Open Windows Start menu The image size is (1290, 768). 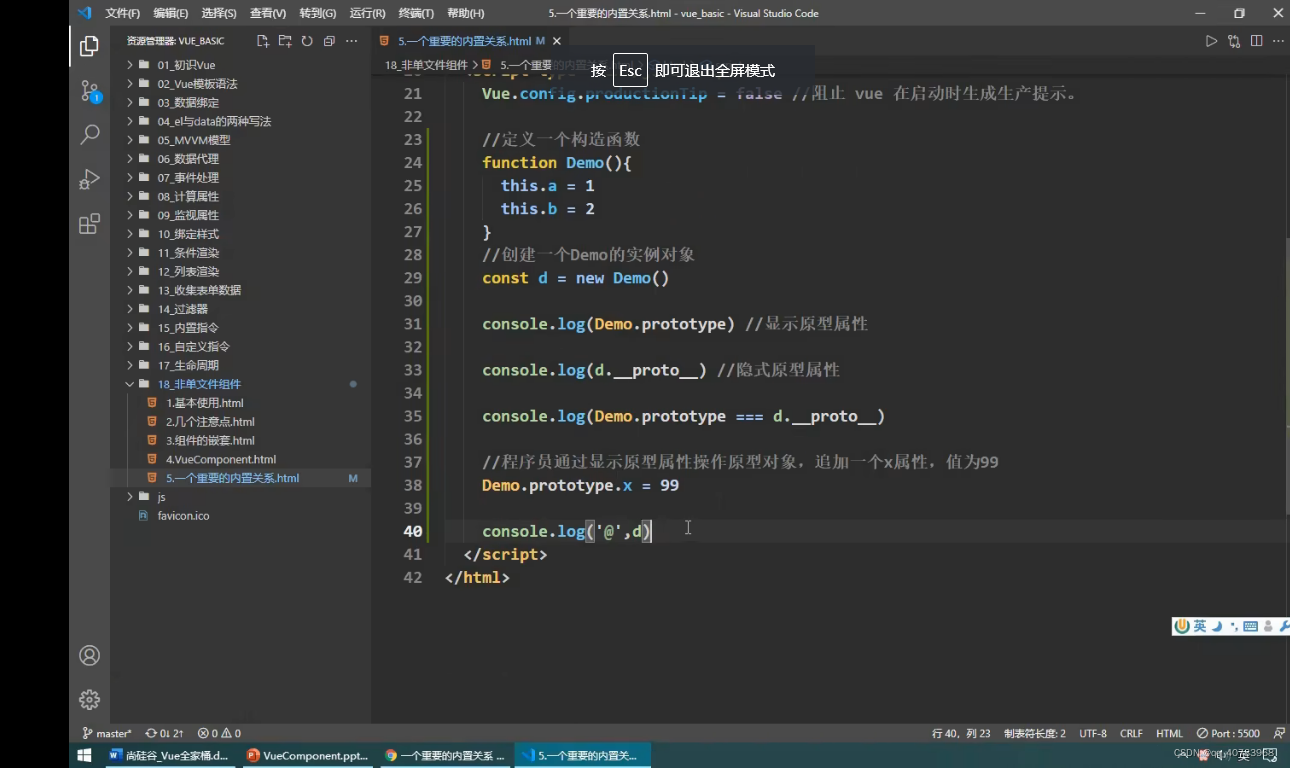pos(85,755)
